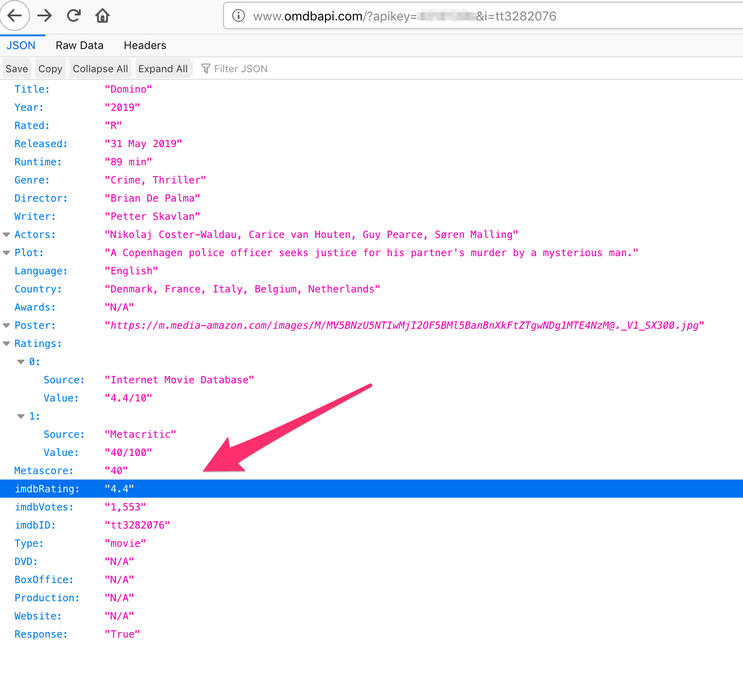The height and width of the screenshot is (673, 743).
Task: Click the Filter JSON search field
Action: coord(241,69)
